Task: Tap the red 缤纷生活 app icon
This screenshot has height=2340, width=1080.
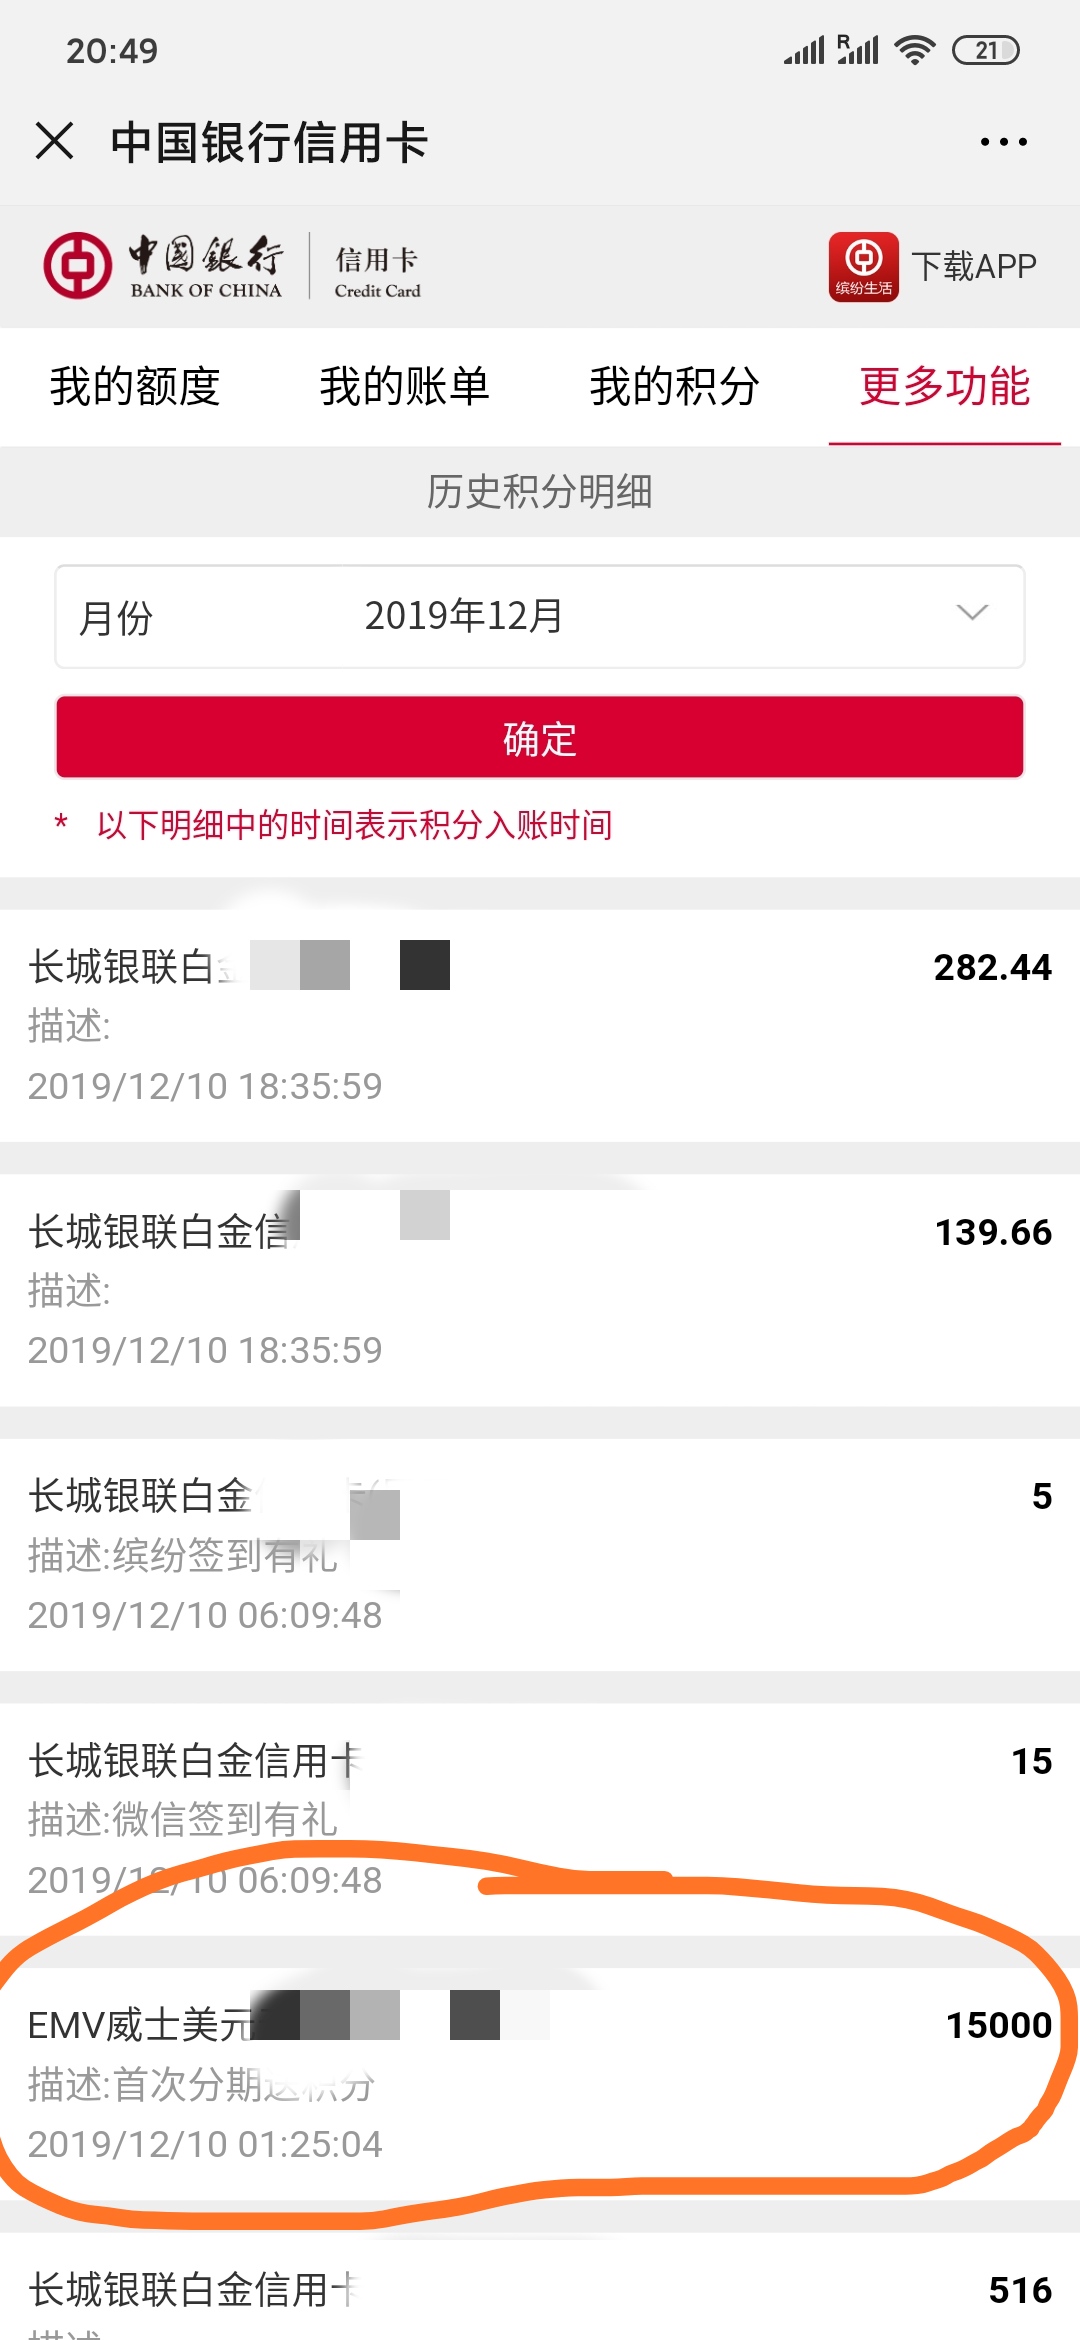Action: tap(864, 267)
